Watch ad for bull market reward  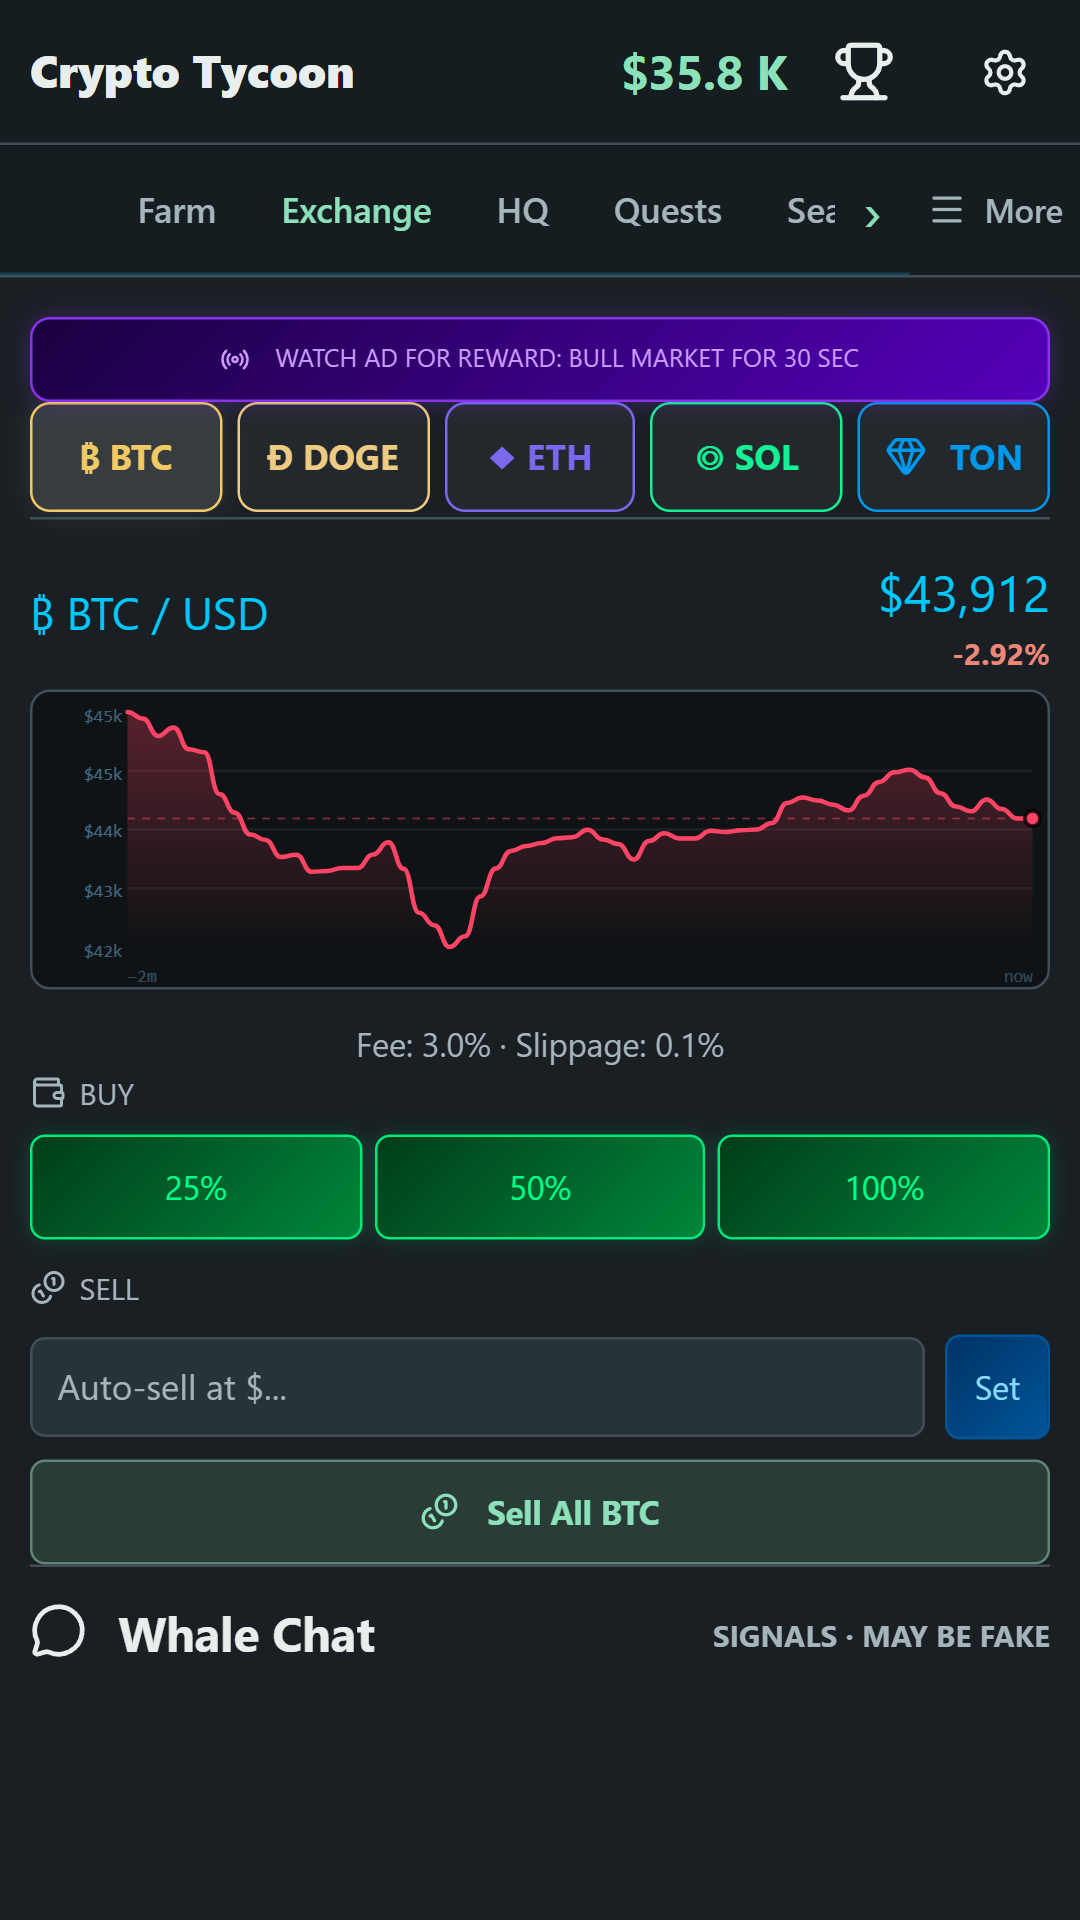click(540, 359)
